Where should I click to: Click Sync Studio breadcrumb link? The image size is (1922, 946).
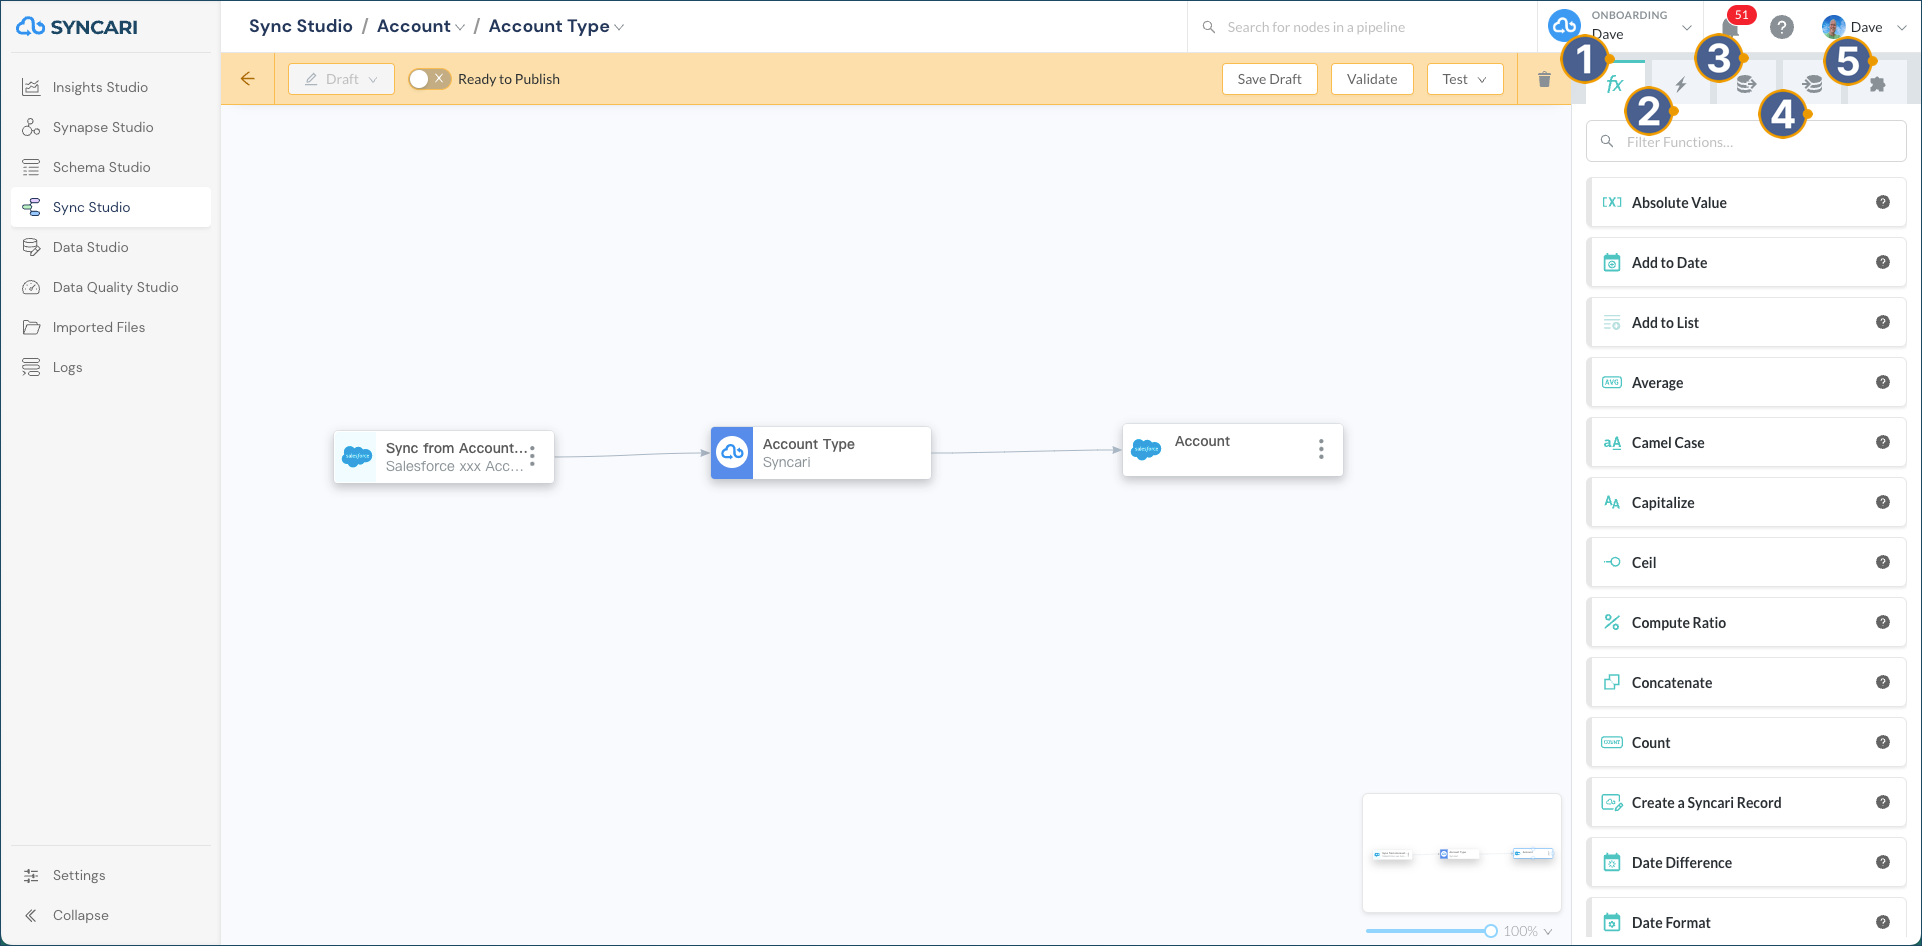[x=301, y=26]
